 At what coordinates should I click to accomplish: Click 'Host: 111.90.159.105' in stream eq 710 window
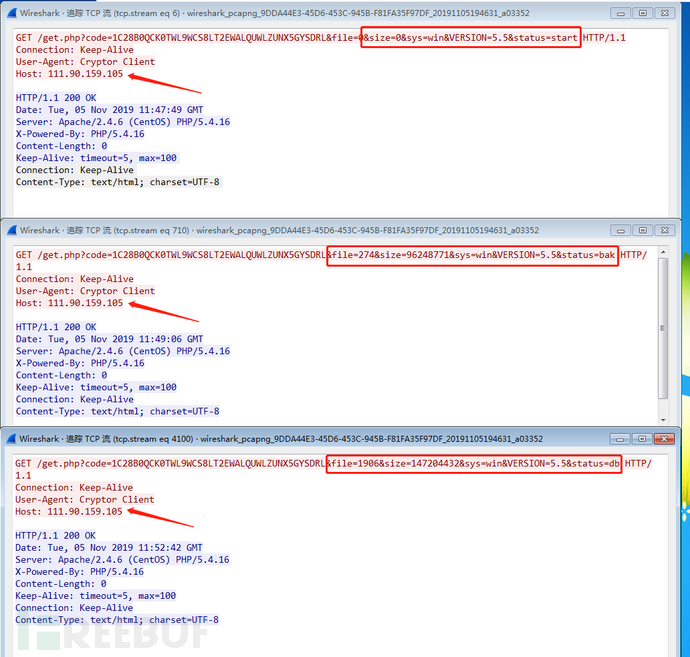(x=70, y=303)
